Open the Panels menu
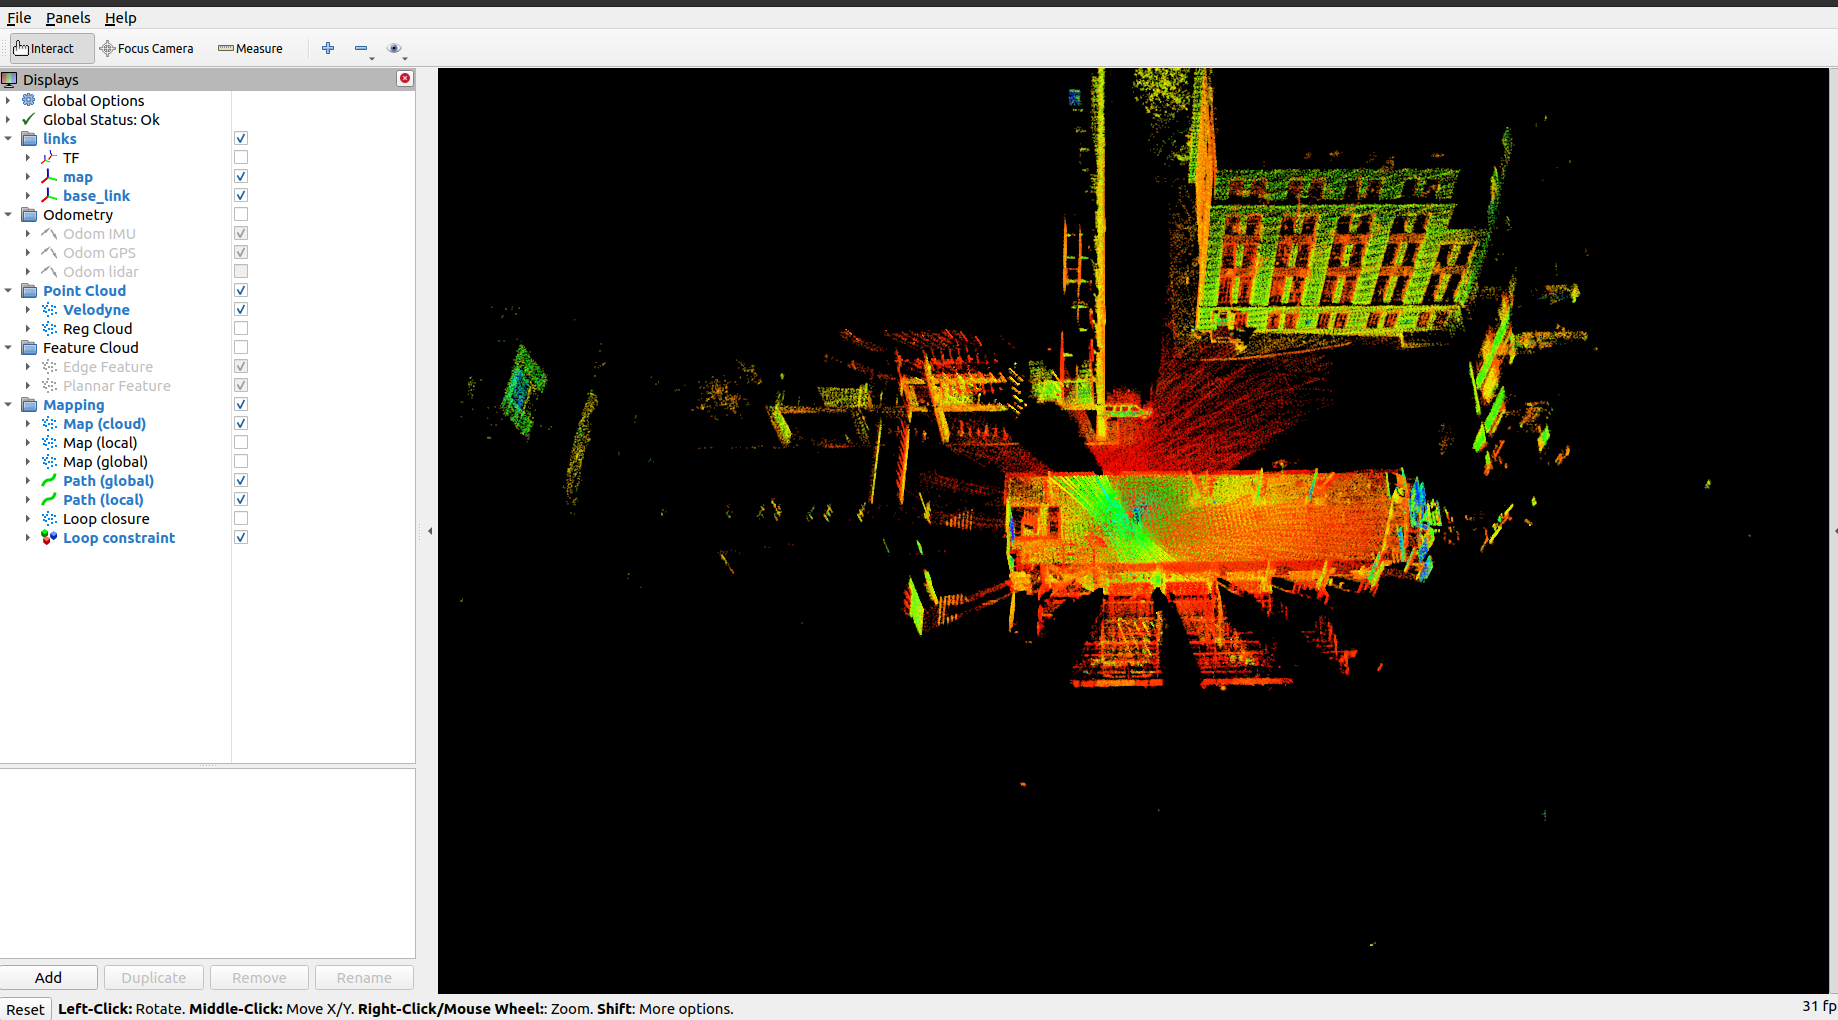Image resolution: width=1838 pixels, height=1020 pixels. (x=68, y=18)
